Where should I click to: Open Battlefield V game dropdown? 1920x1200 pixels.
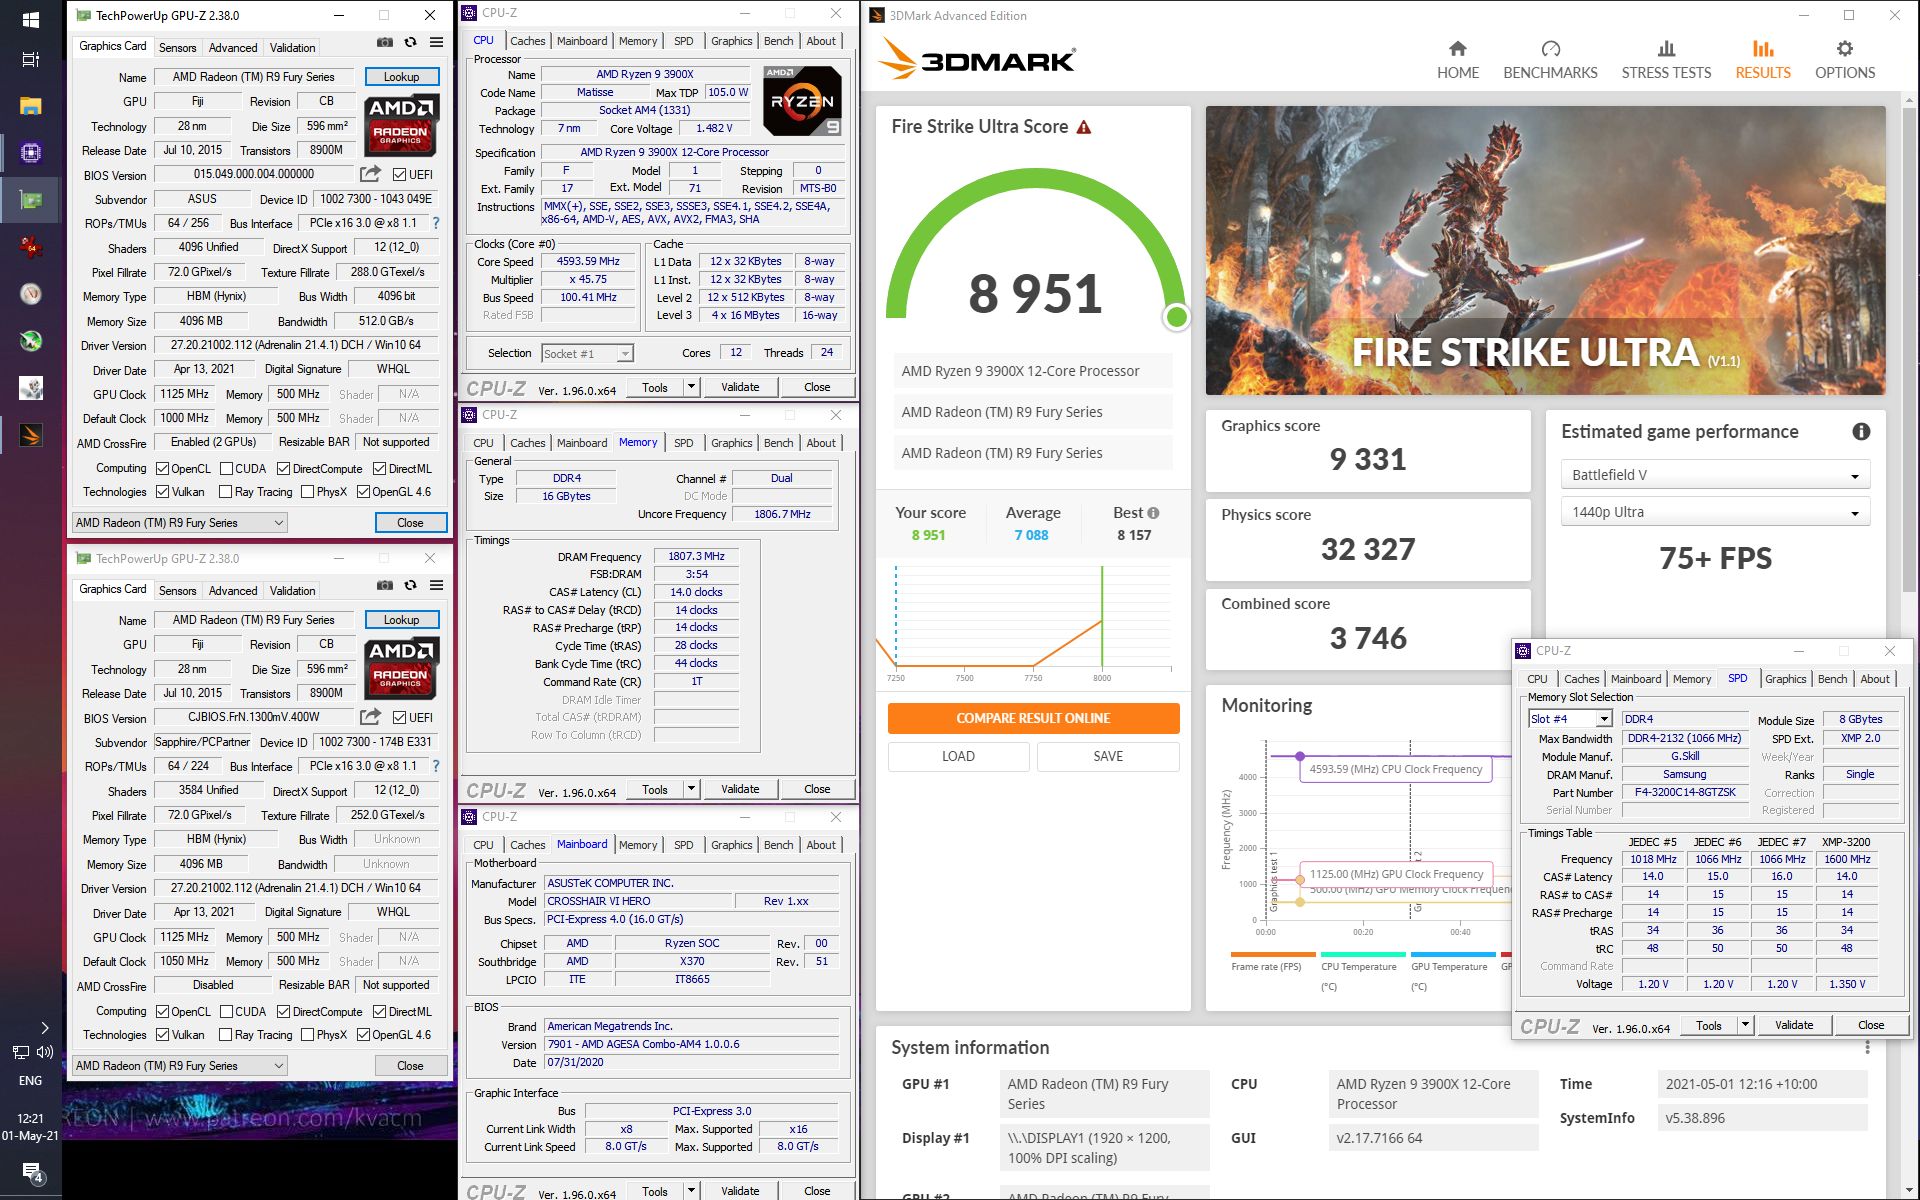coord(1715,475)
